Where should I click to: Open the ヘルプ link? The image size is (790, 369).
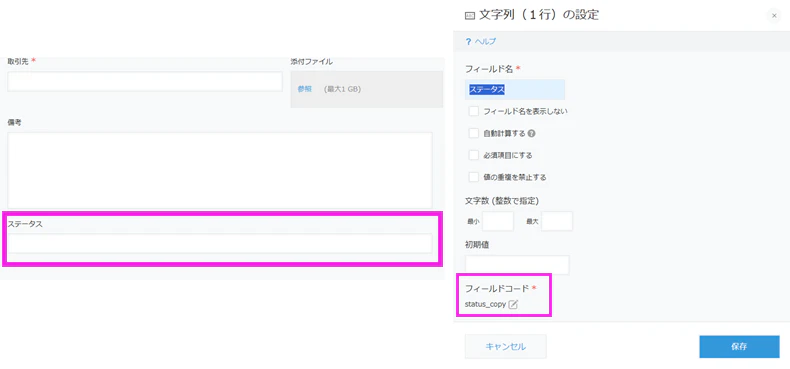coord(485,42)
